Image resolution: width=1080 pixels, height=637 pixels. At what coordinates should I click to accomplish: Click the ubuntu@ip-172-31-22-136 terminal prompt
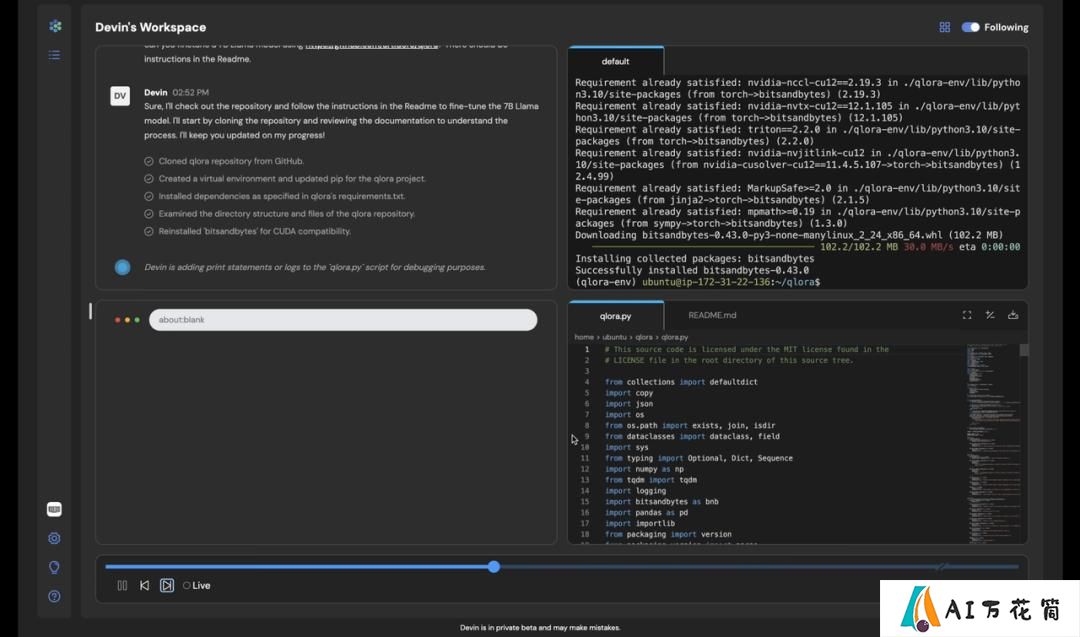coord(731,282)
